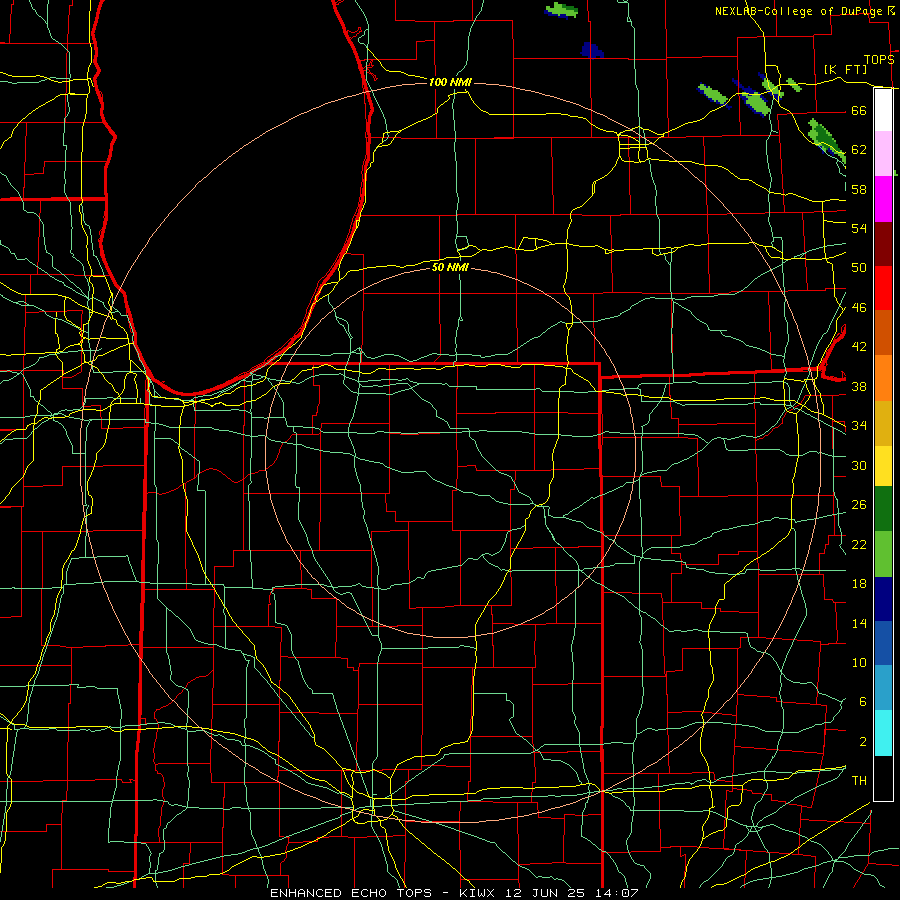Image resolution: width=900 pixels, height=900 pixels.
Task: Select the light green legend swatch
Action: point(883,554)
